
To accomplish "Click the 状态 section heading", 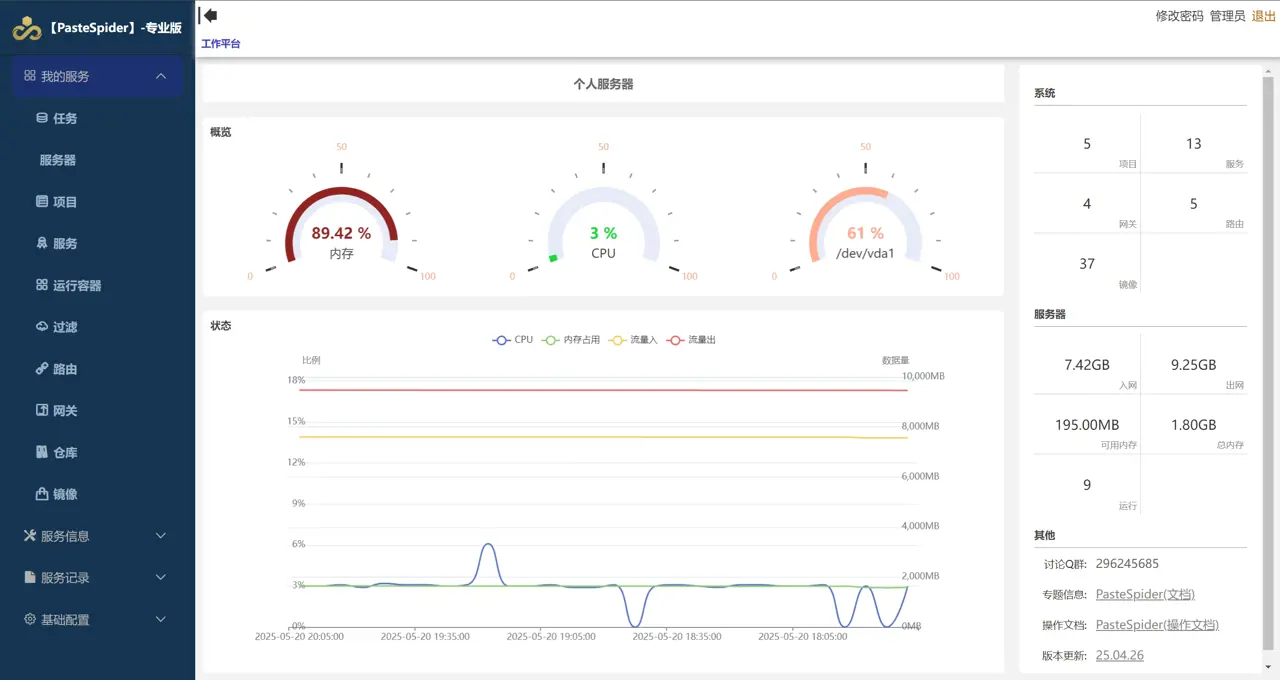I will 220,326.
